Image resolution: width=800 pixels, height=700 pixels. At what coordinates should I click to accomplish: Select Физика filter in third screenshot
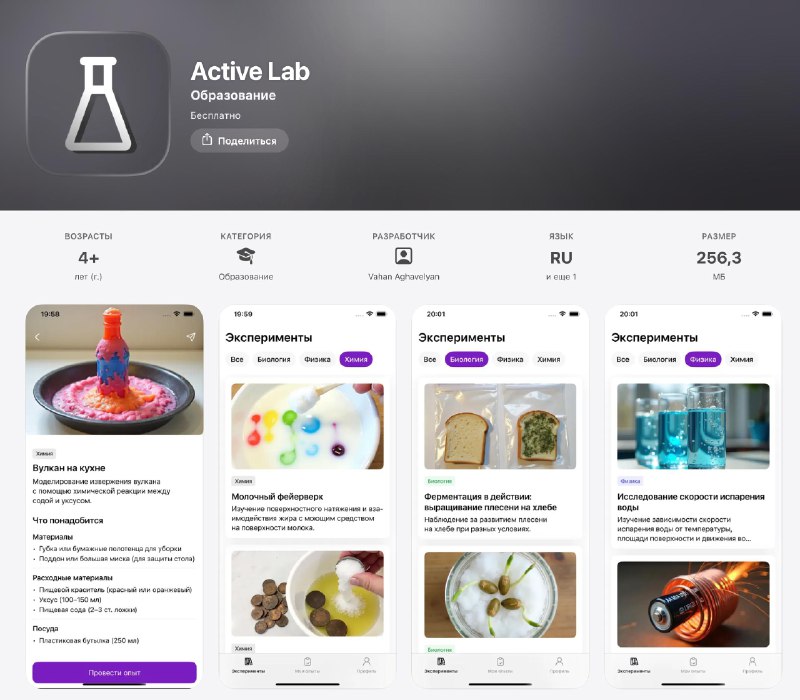(510, 359)
